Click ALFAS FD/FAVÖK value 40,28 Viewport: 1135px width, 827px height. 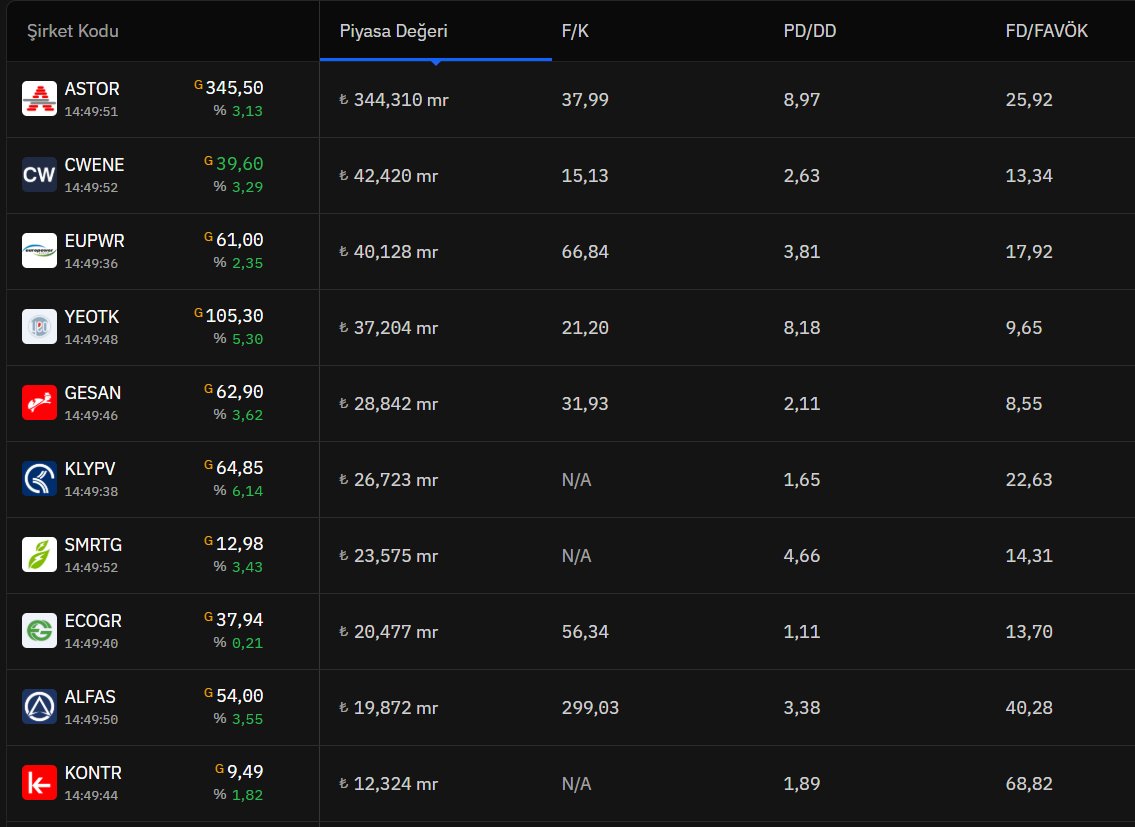click(x=1029, y=708)
